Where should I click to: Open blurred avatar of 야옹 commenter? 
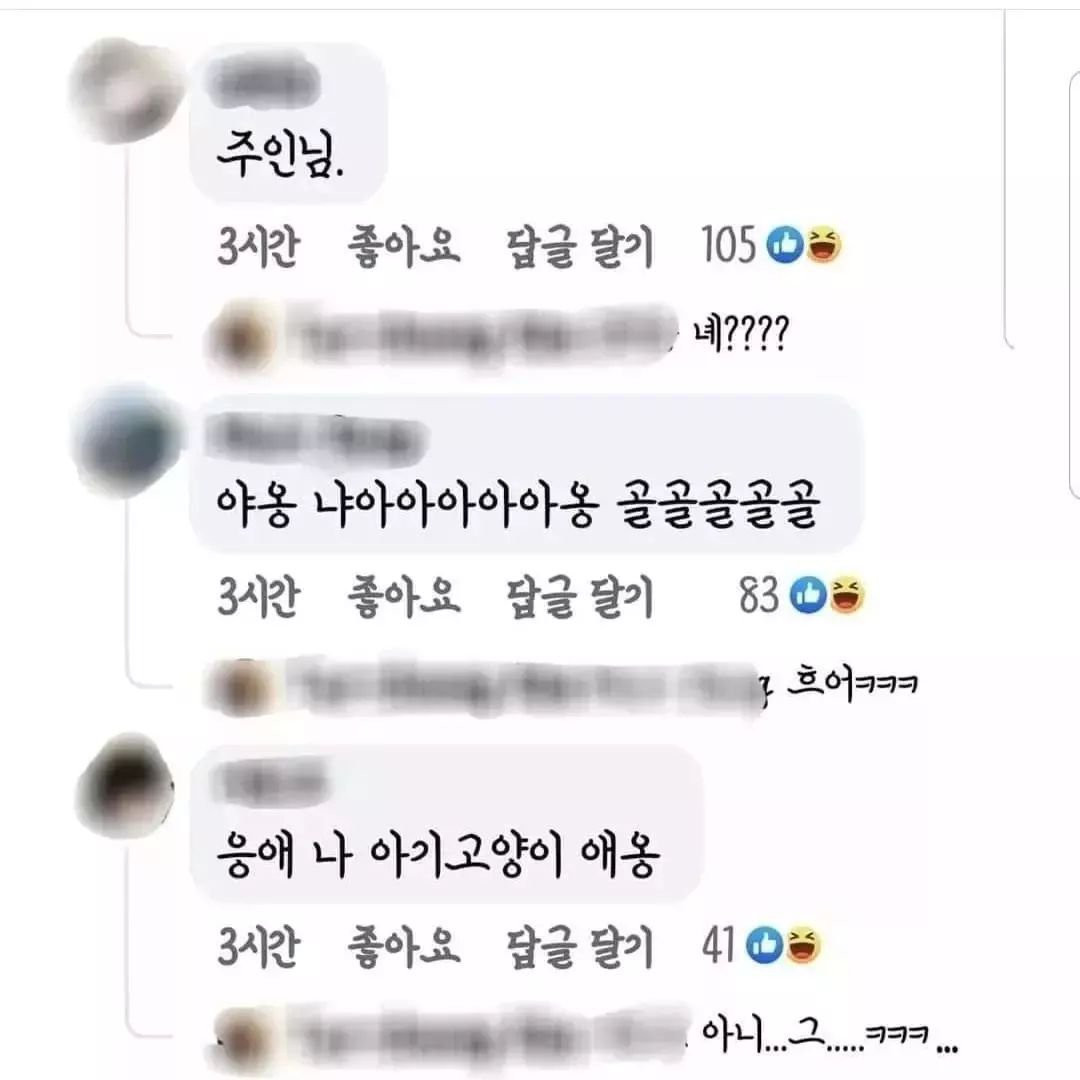pyautogui.click(x=125, y=441)
